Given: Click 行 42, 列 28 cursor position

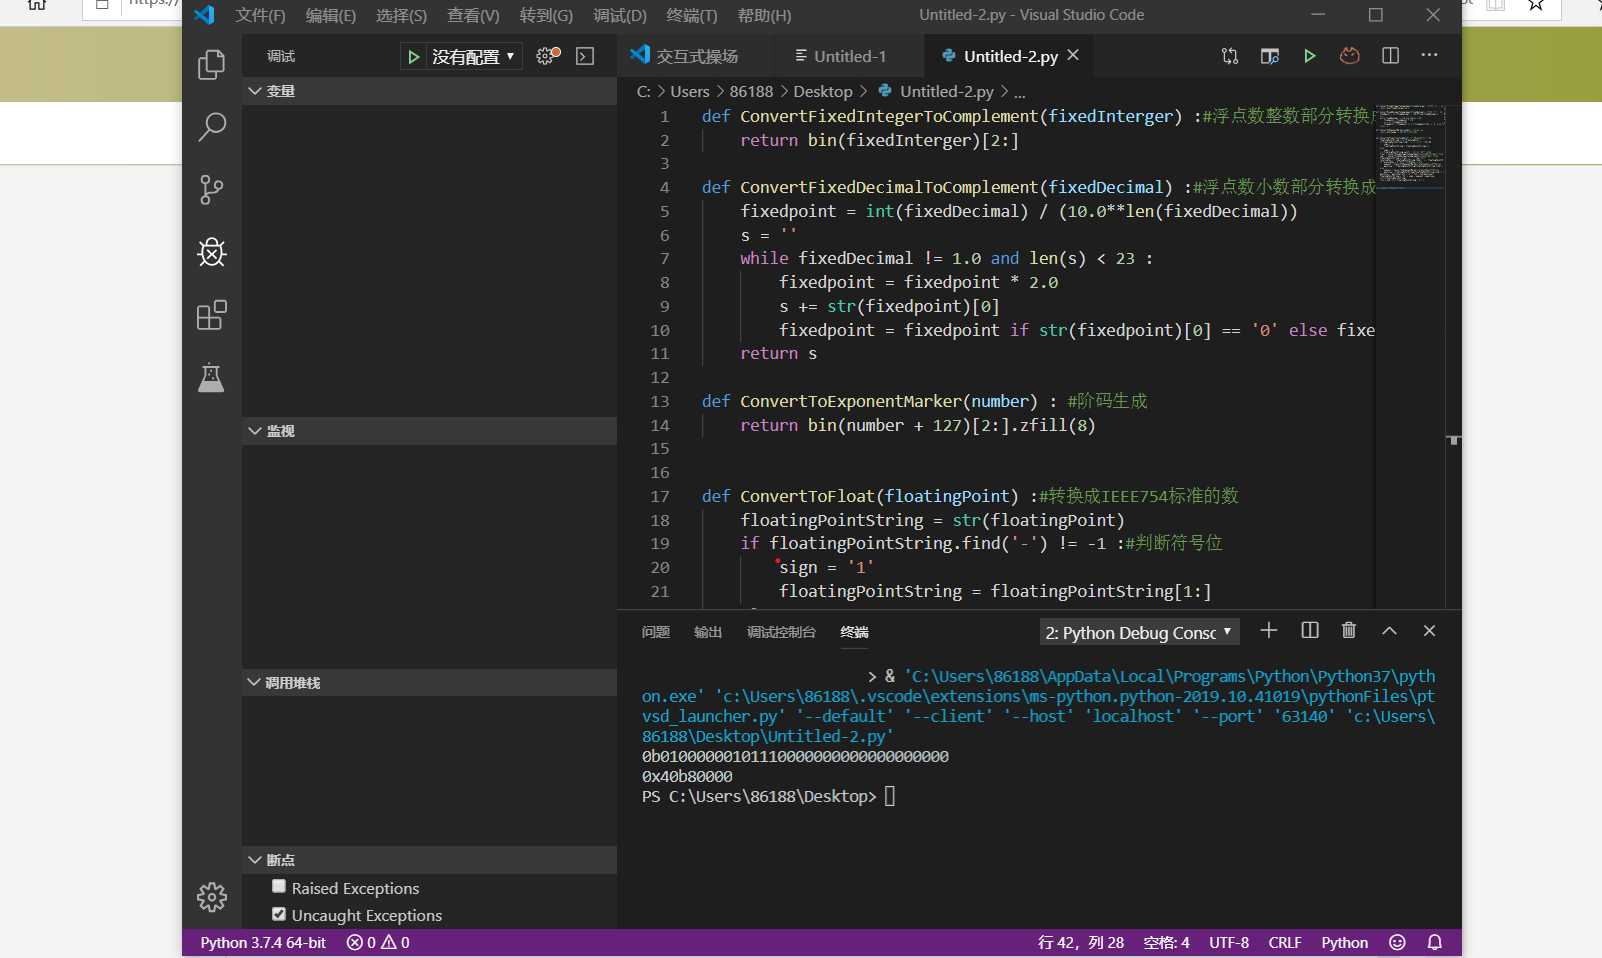Looking at the screenshot, I should coord(1081,943).
